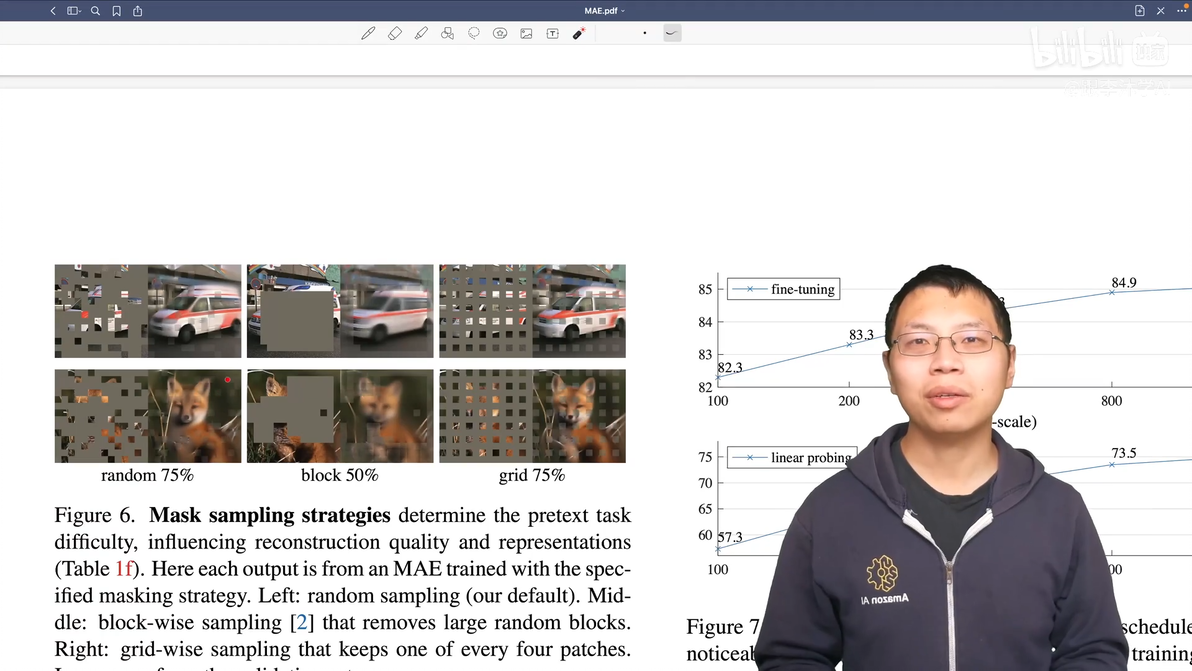The image size is (1192, 671).
Task: Click the linear probing legend box
Action: coord(791,457)
